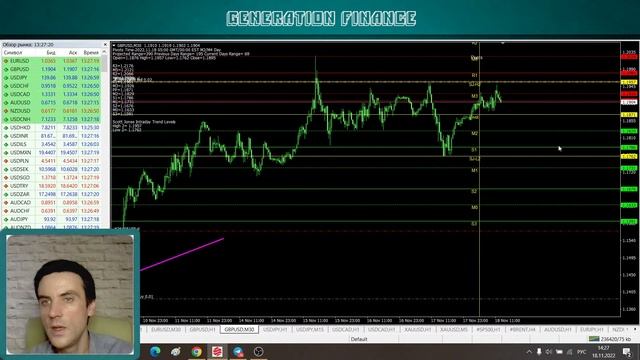This screenshot has width=640, height=360.
Task: Click the network tray icon
Action: [570, 351]
